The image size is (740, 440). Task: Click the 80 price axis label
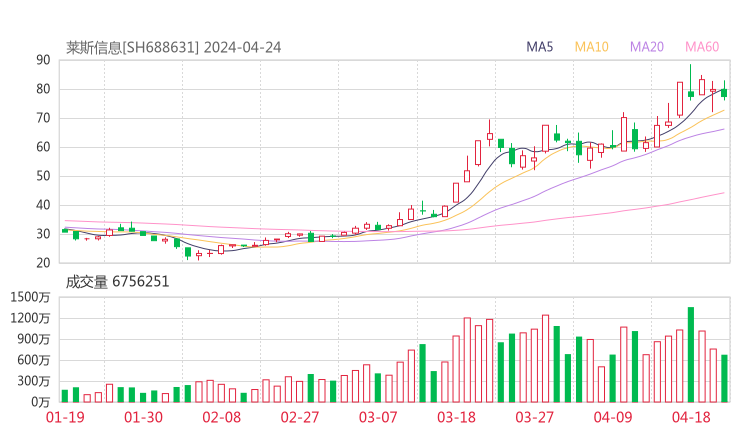(x=43, y=89)
